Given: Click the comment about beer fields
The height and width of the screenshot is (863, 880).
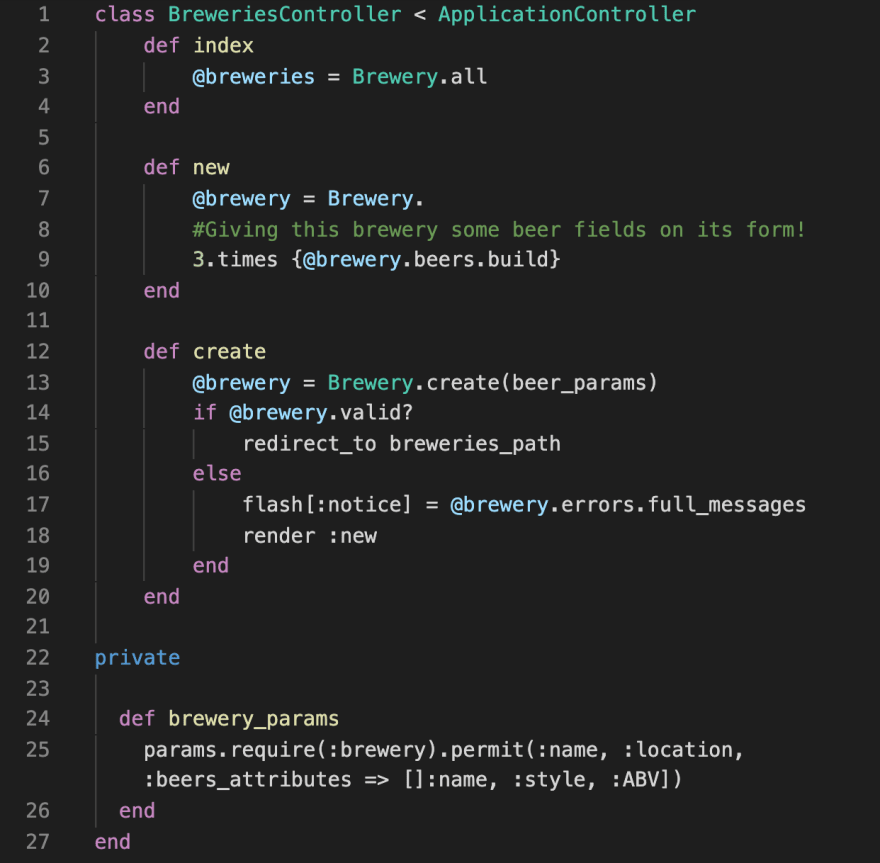Looking at the screenshot, I should pyautogui.click(x=499, y=229).
